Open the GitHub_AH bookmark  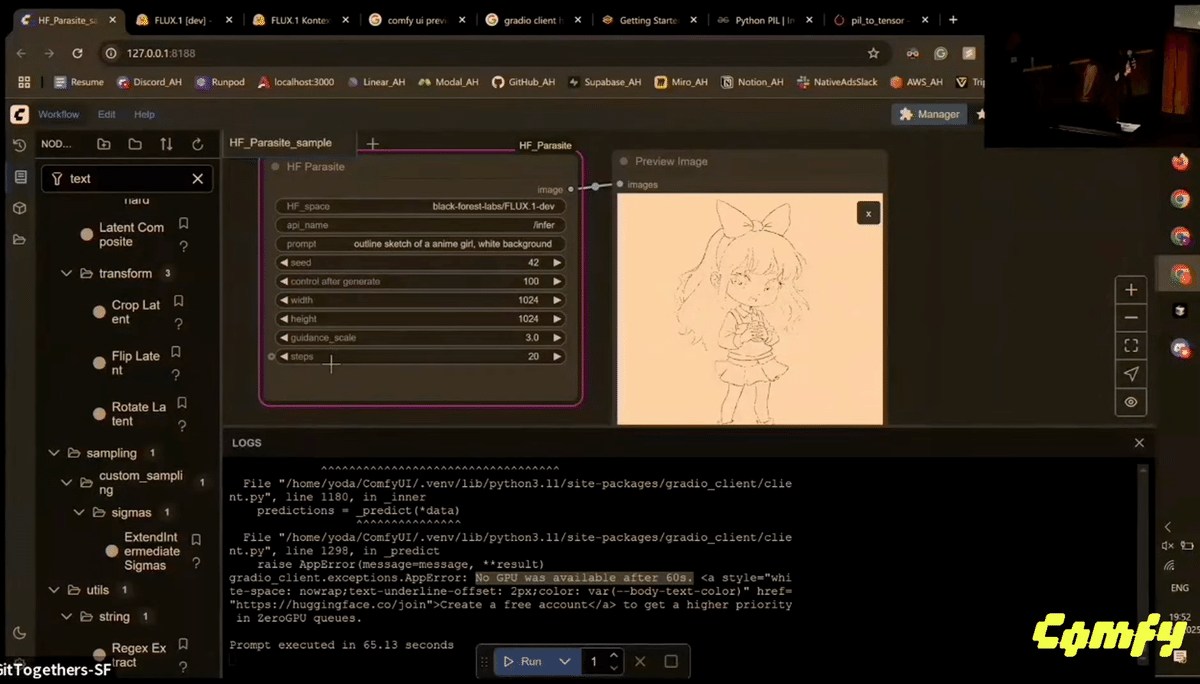tap(523, 82)
